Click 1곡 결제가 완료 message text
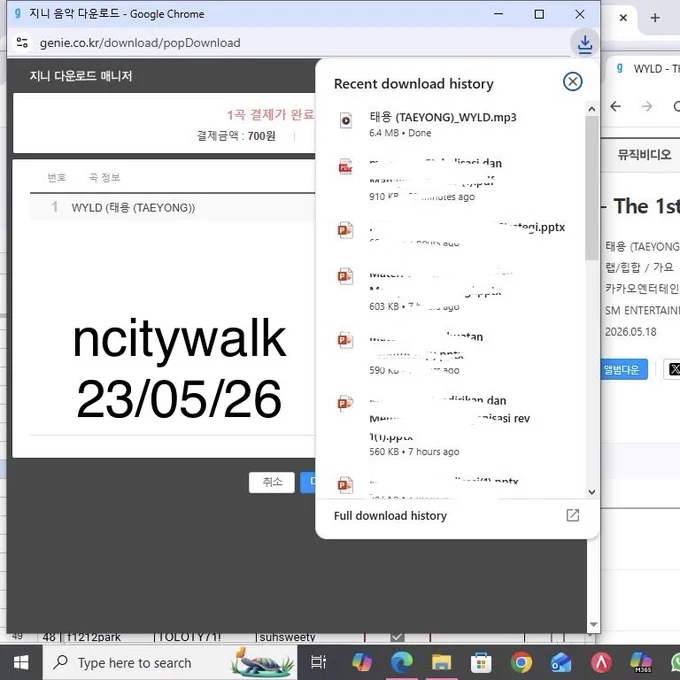 271,114
